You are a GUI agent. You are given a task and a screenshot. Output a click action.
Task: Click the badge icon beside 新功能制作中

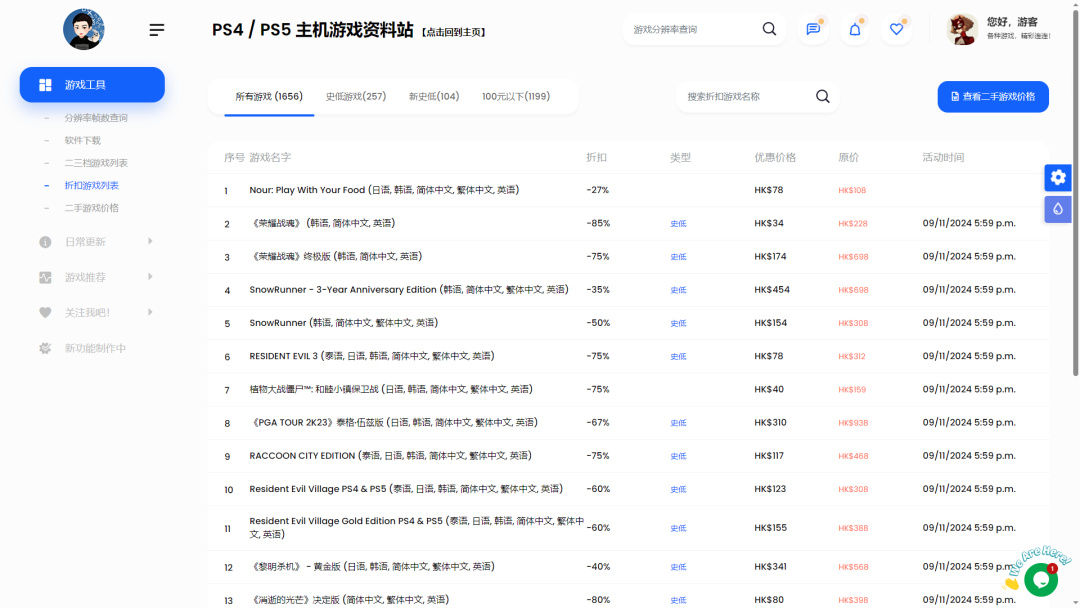[45, 348]
